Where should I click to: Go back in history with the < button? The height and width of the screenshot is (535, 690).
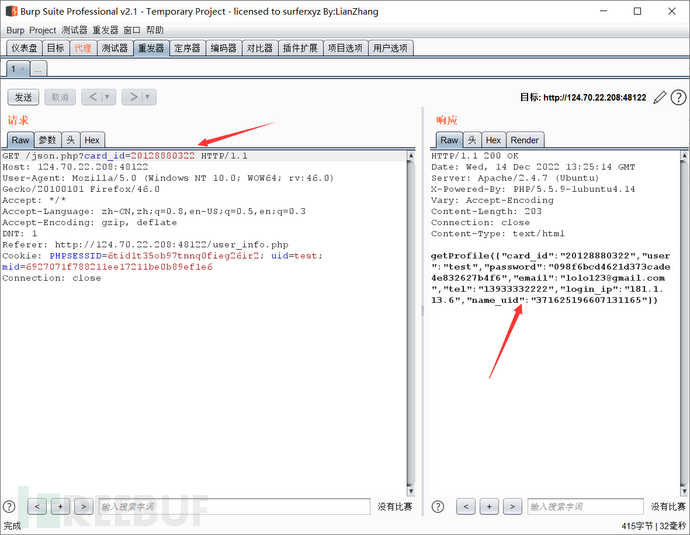(92, 97)
